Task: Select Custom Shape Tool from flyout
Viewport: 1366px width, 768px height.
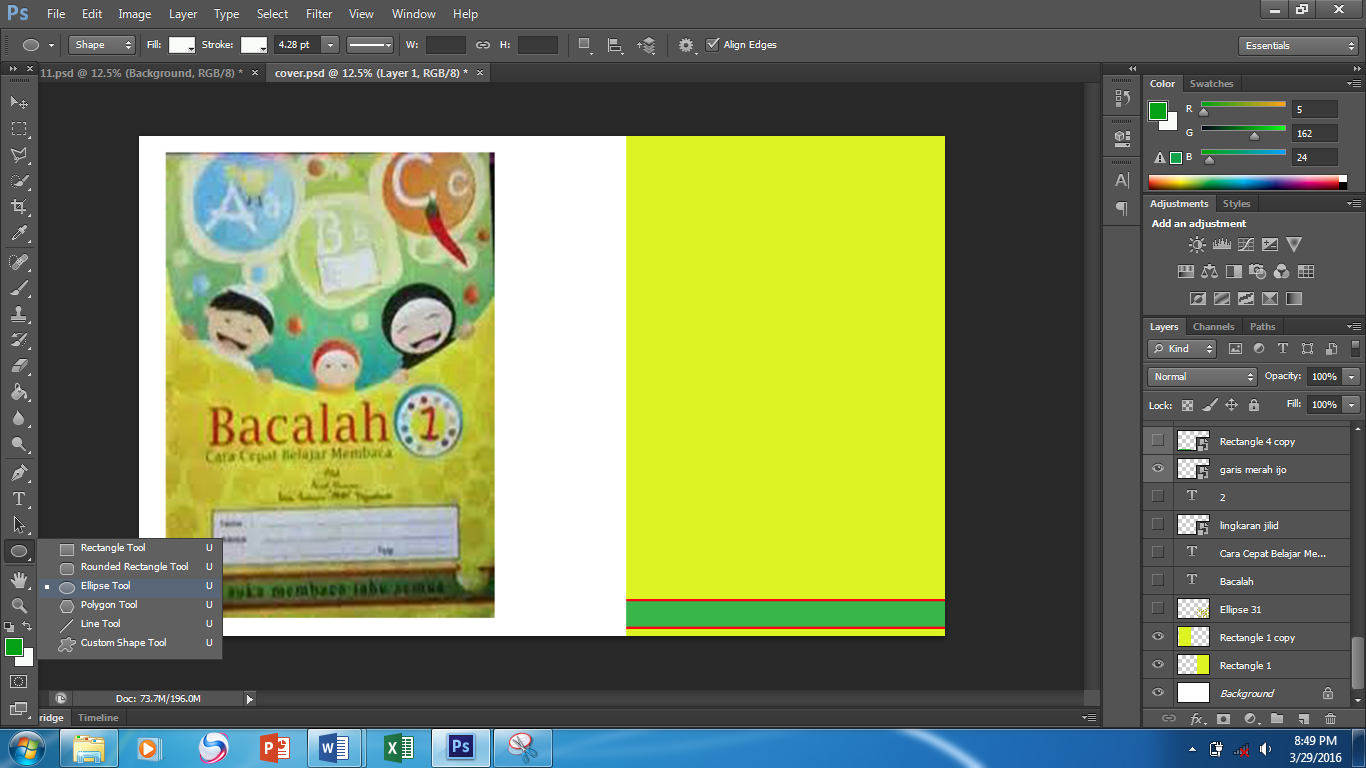Action: click(x=123, y=643)
